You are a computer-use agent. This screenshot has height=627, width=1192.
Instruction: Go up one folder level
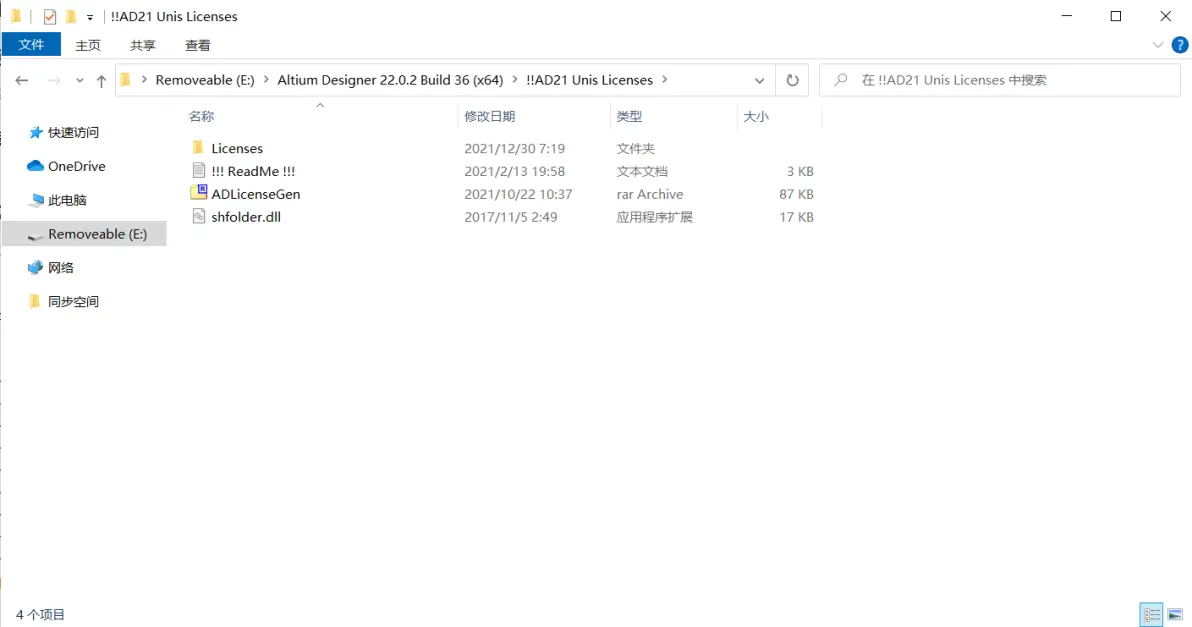coord(101,81)
